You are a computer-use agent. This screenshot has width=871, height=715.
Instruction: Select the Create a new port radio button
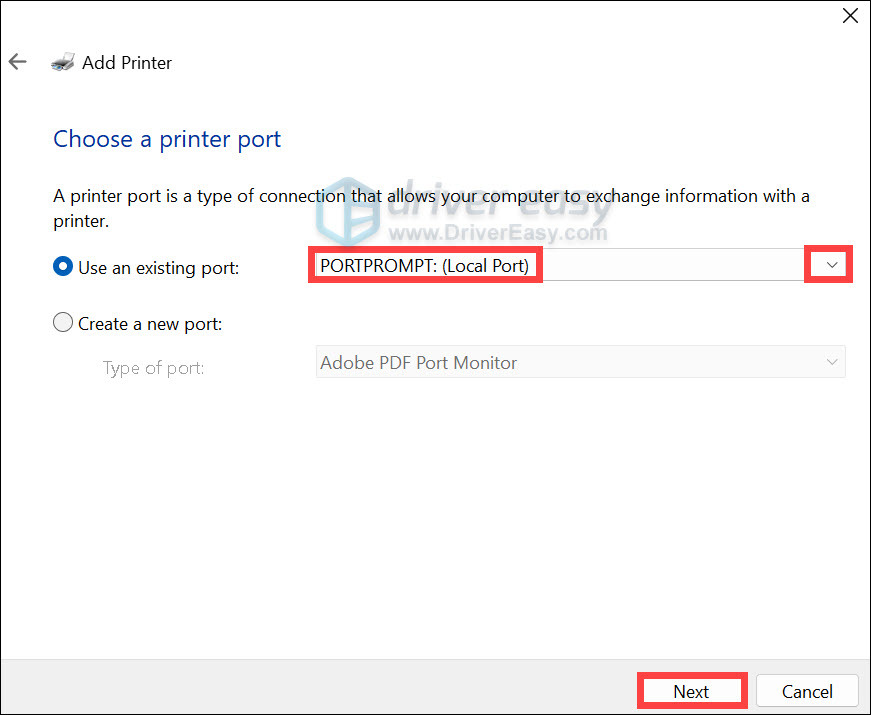click(63, 323)
